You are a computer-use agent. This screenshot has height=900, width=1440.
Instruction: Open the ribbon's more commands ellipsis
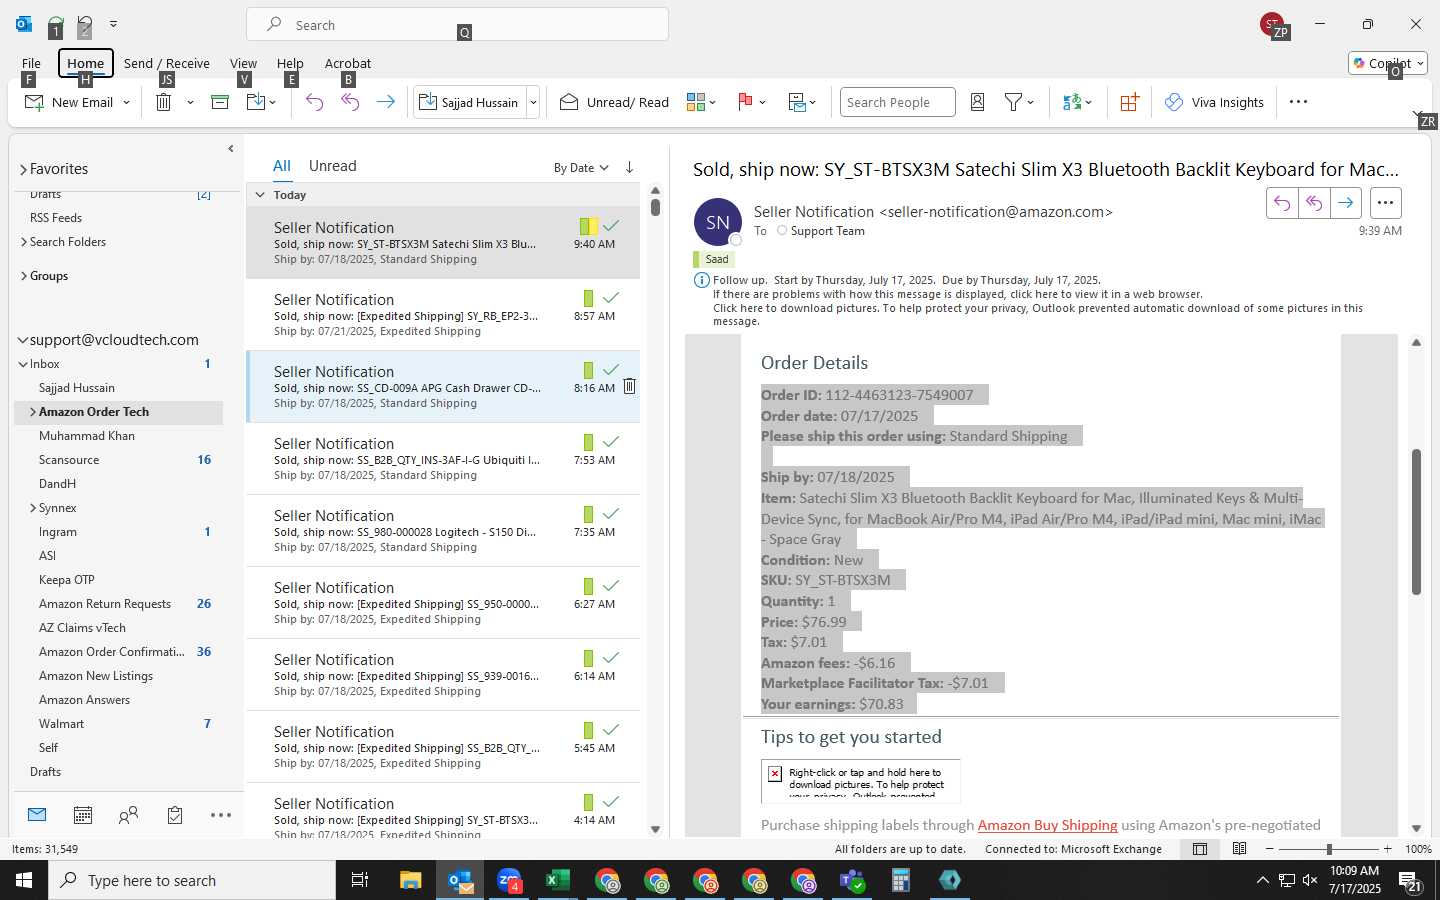coord(1298,102)
